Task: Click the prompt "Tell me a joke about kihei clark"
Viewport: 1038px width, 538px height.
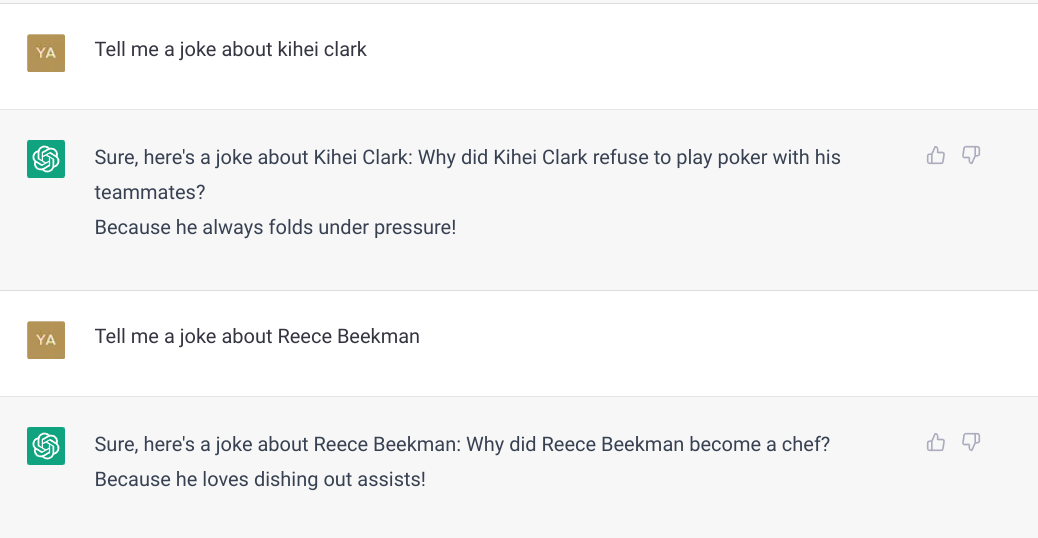Action: (230, 49)
